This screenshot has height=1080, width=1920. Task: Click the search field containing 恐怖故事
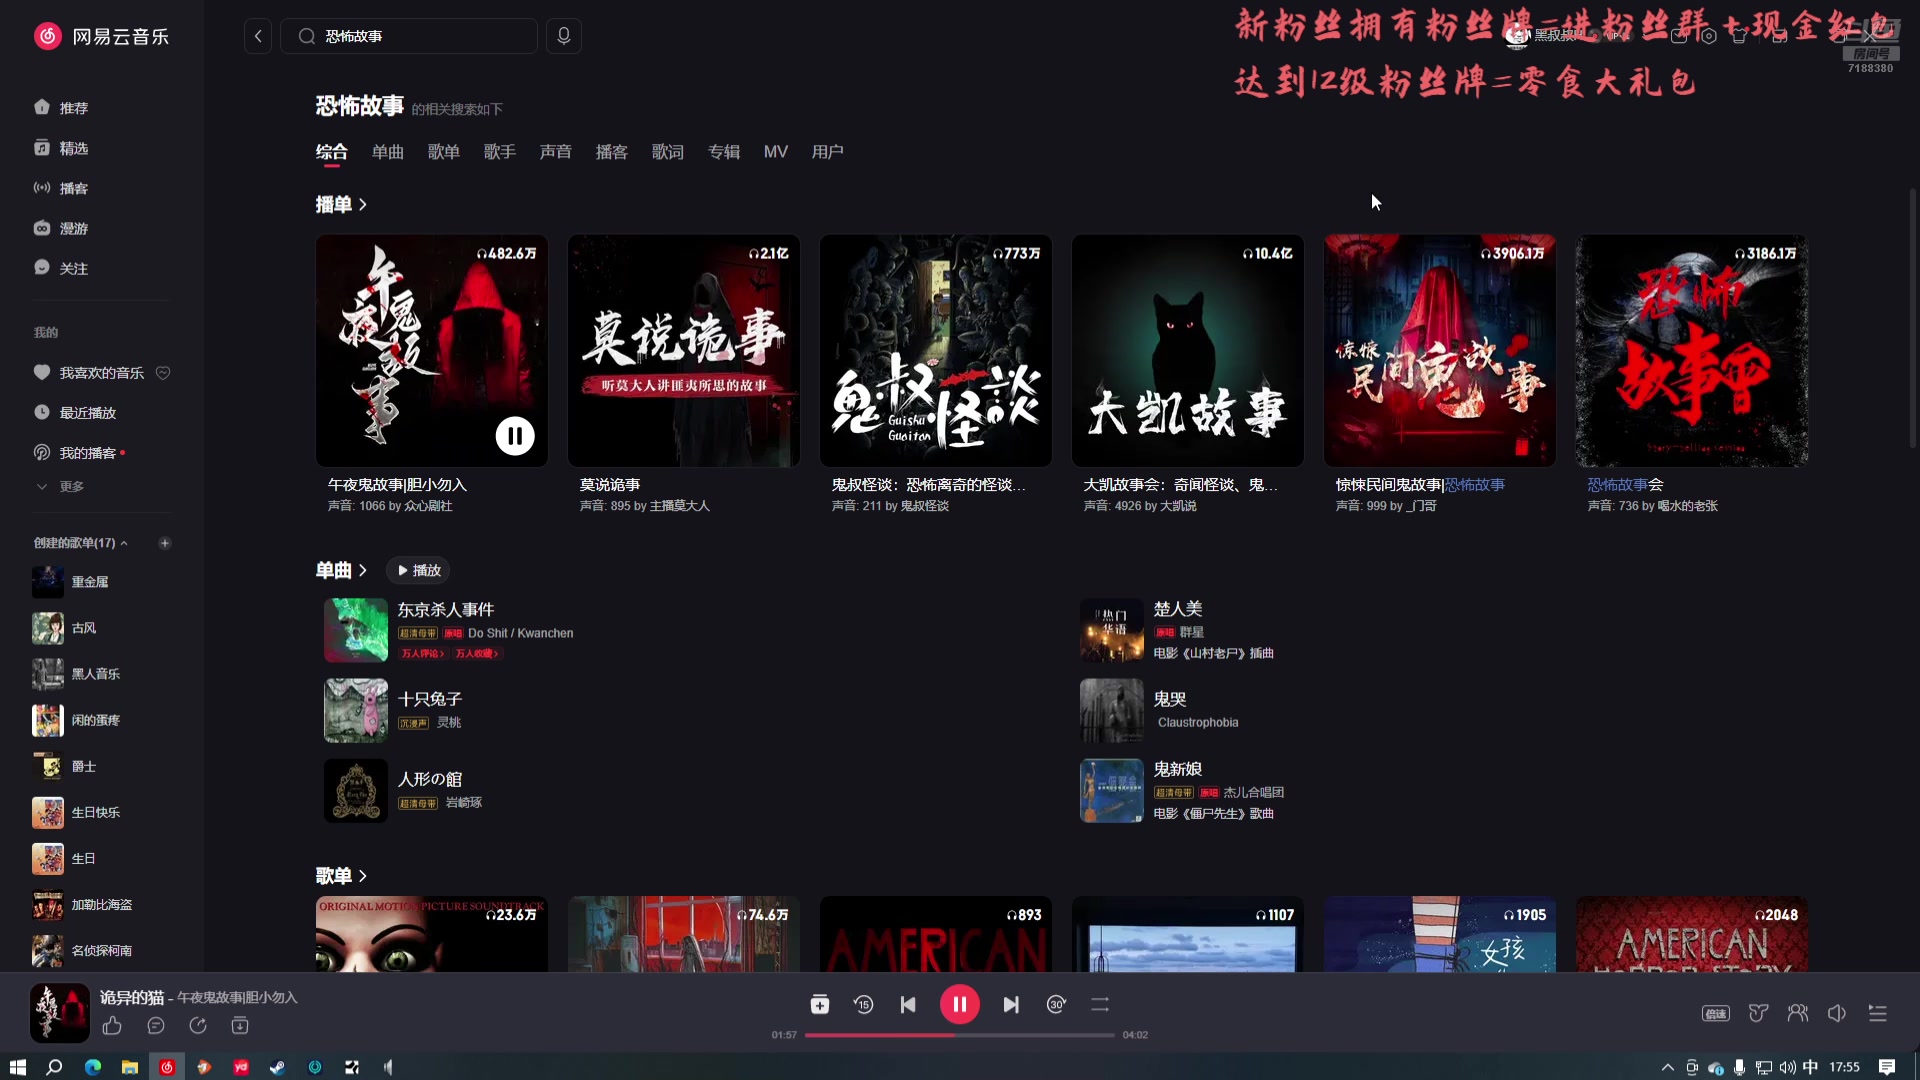coord(409,36)
